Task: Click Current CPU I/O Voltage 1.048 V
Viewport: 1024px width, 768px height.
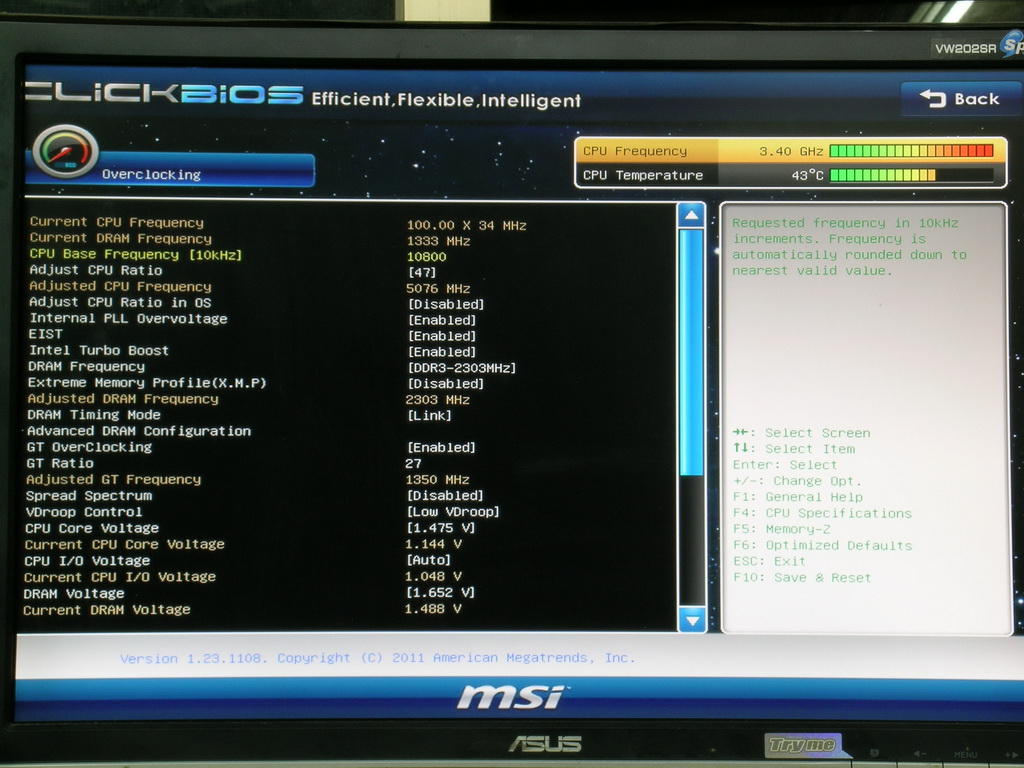Action: pyautogui.click(x=433, y=576)
